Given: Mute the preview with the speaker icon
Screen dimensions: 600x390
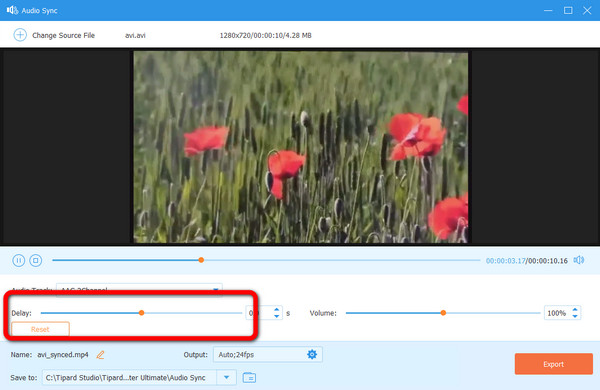Looking at the screenshot, I should point(579,260).
